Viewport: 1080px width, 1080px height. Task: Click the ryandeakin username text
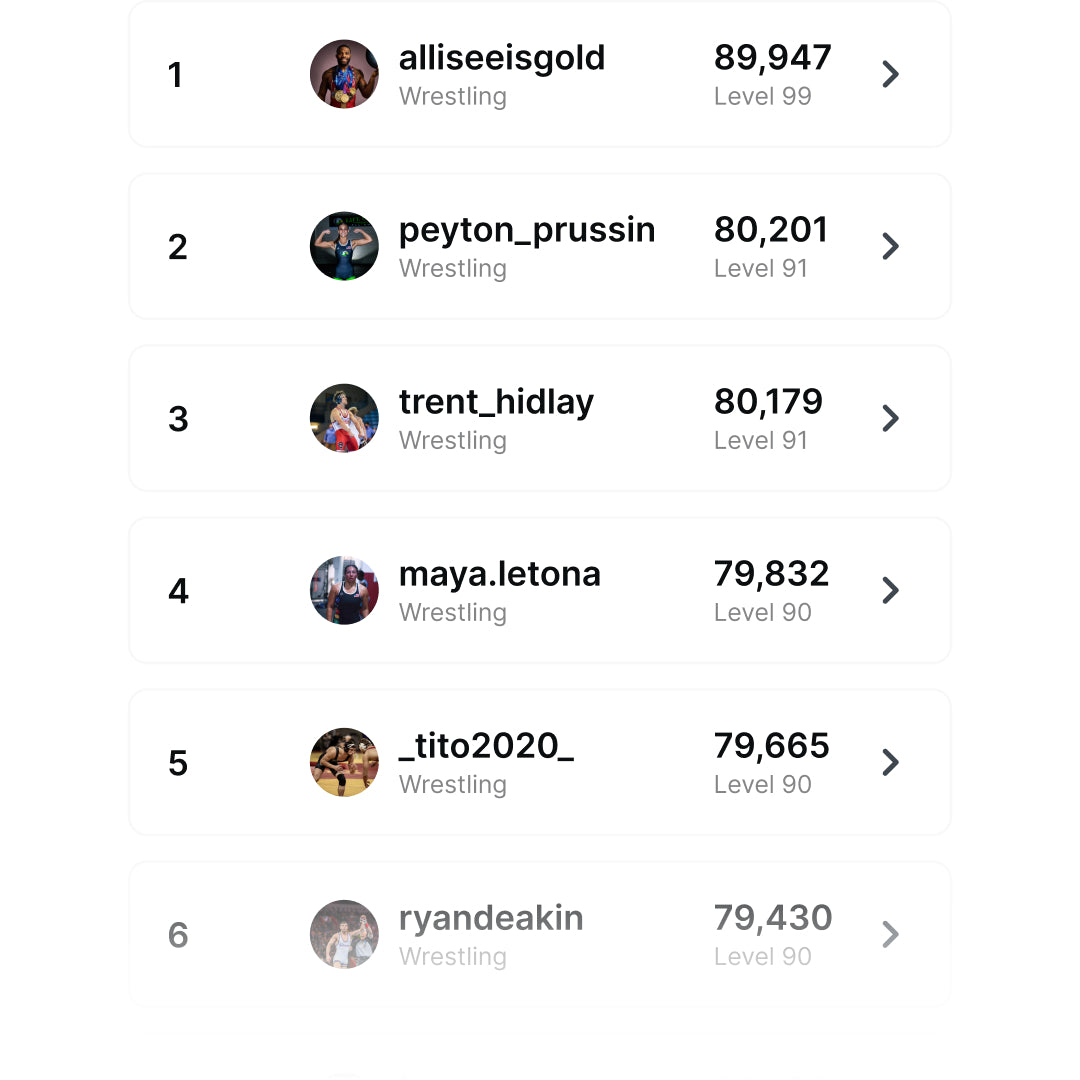point(491,918)
